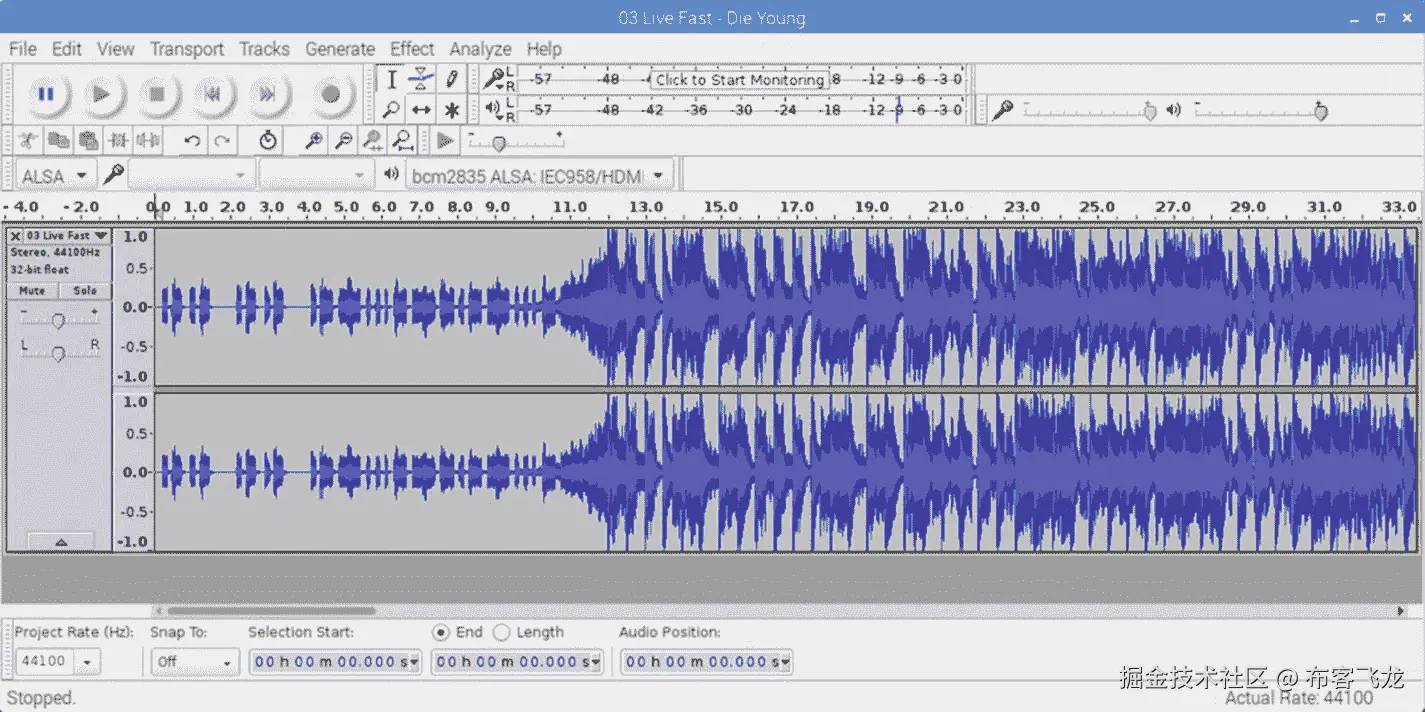Viewport: 1425px width, 712px height.
Task: Open the Effect menu
Action: (412, 49)
